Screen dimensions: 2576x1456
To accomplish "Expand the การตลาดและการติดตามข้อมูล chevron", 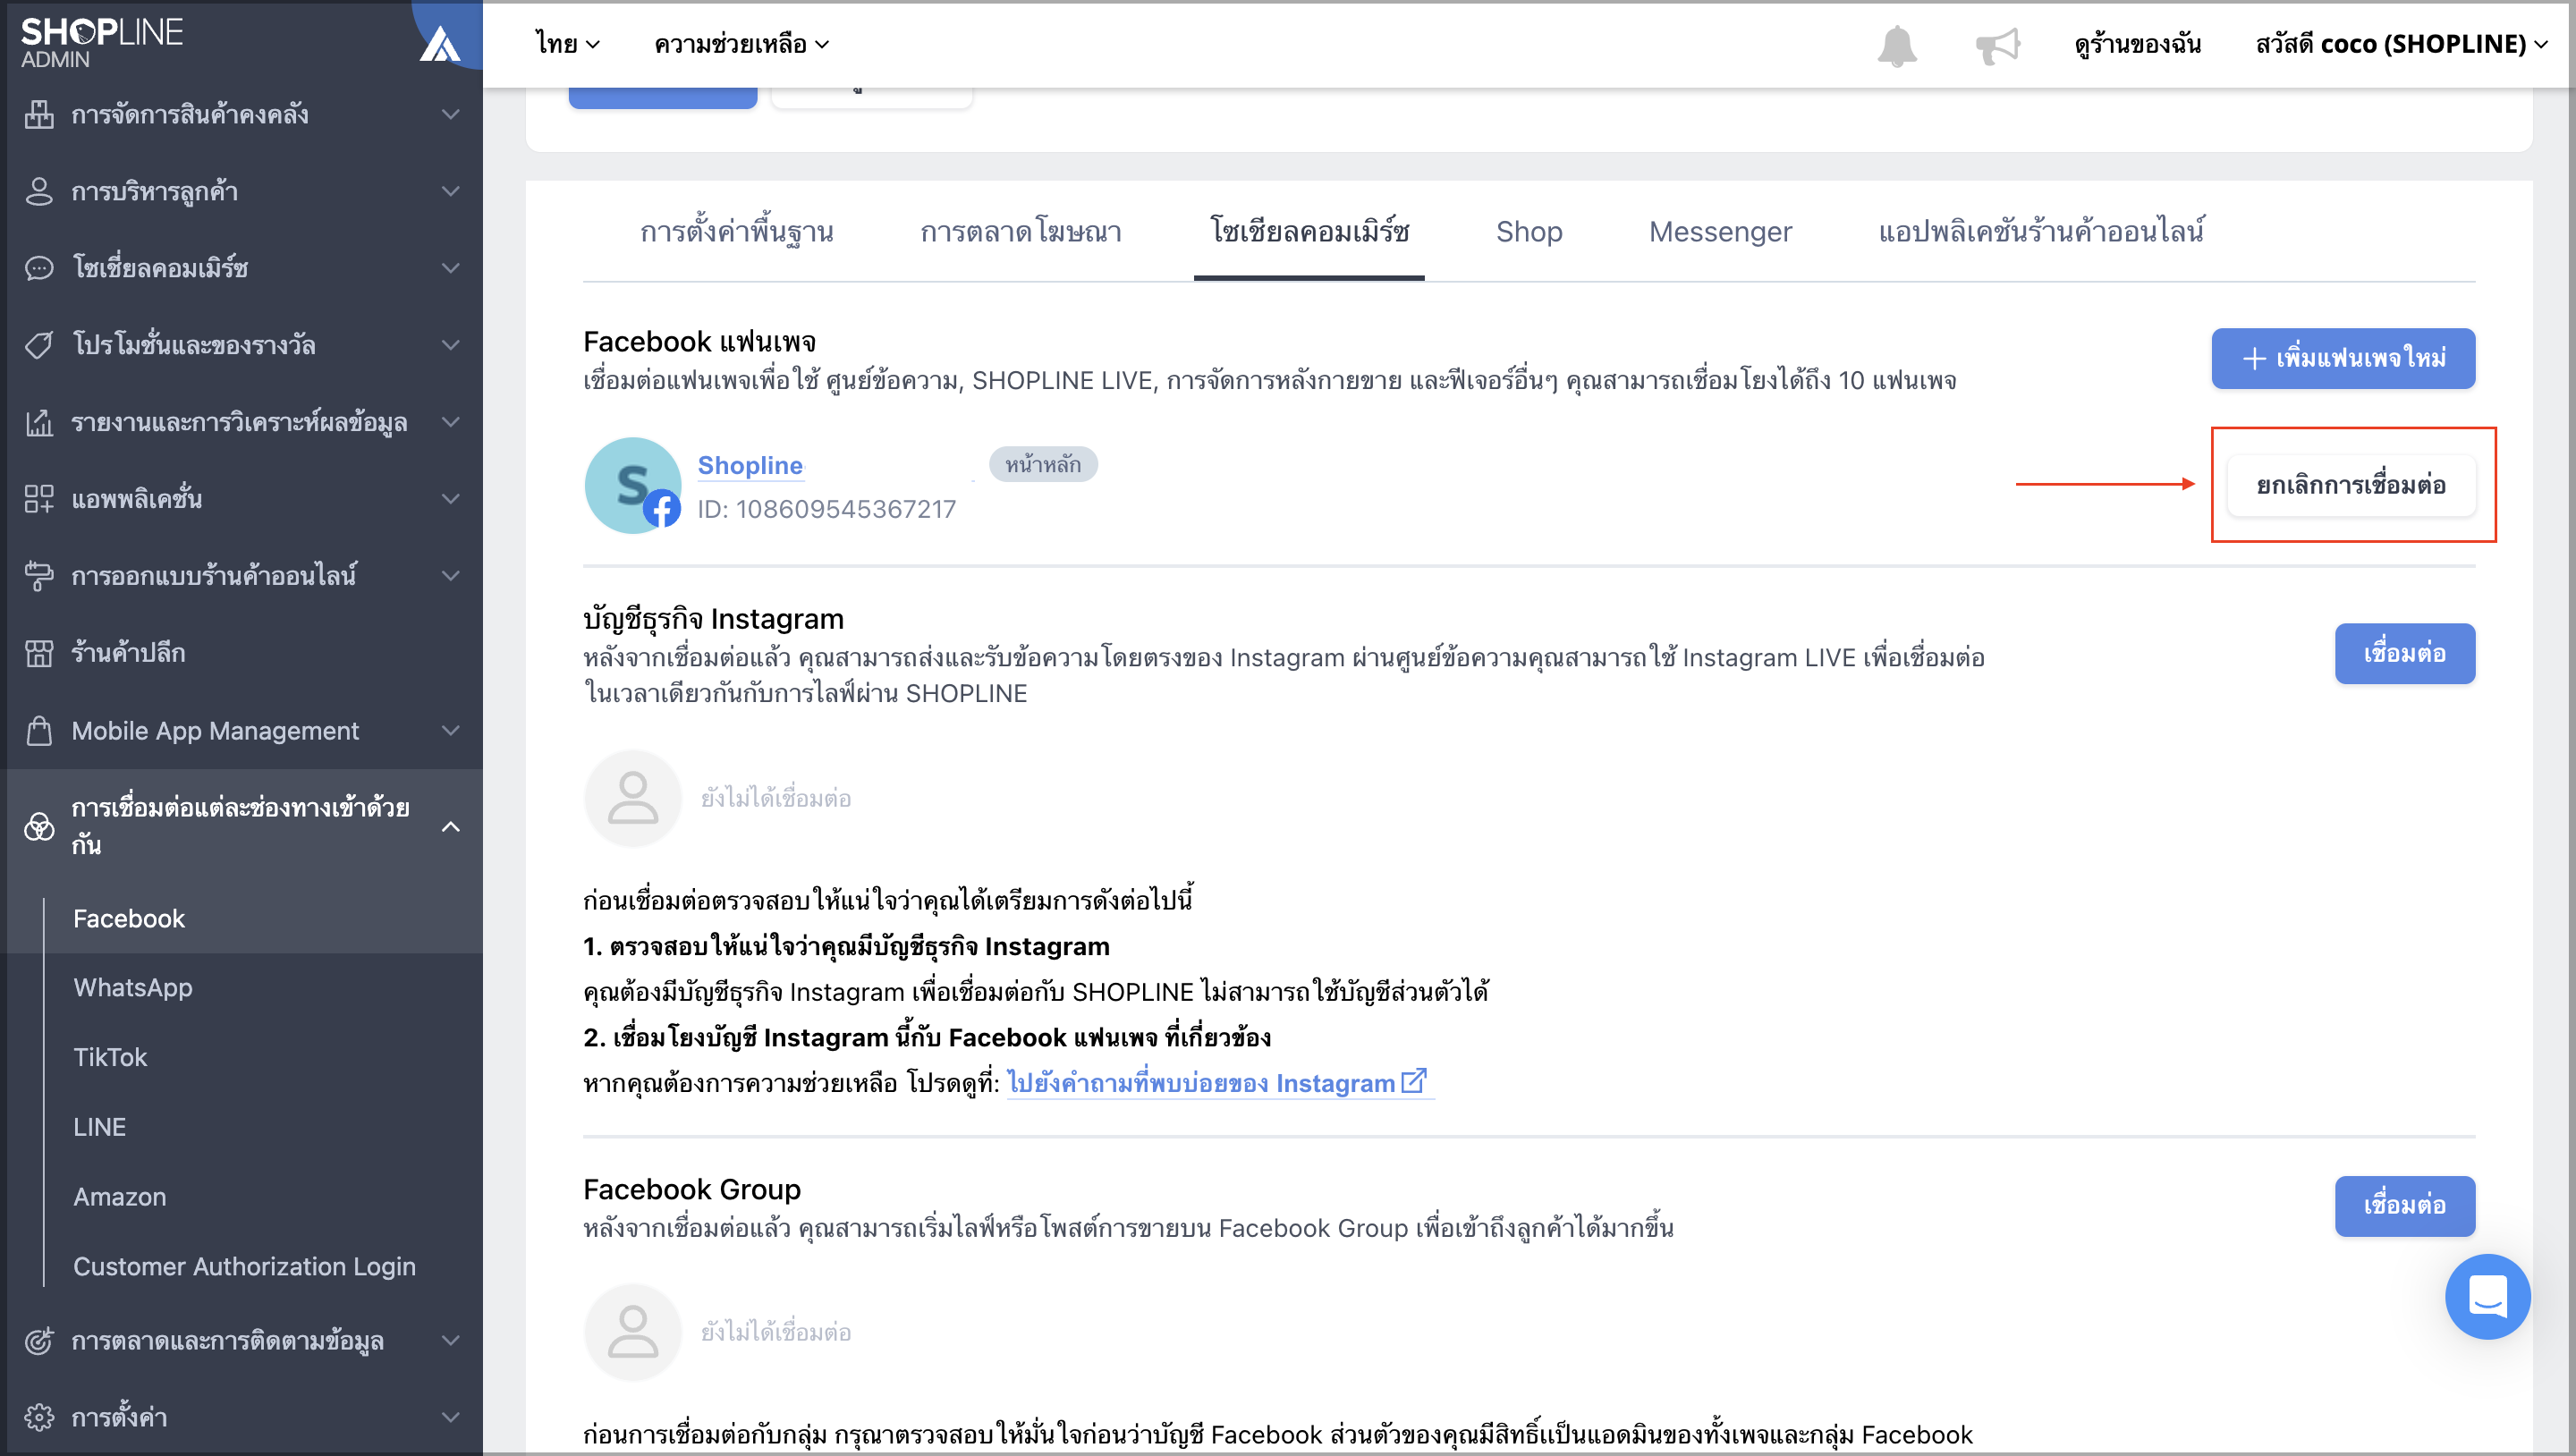I will (x=451, y=1341).
